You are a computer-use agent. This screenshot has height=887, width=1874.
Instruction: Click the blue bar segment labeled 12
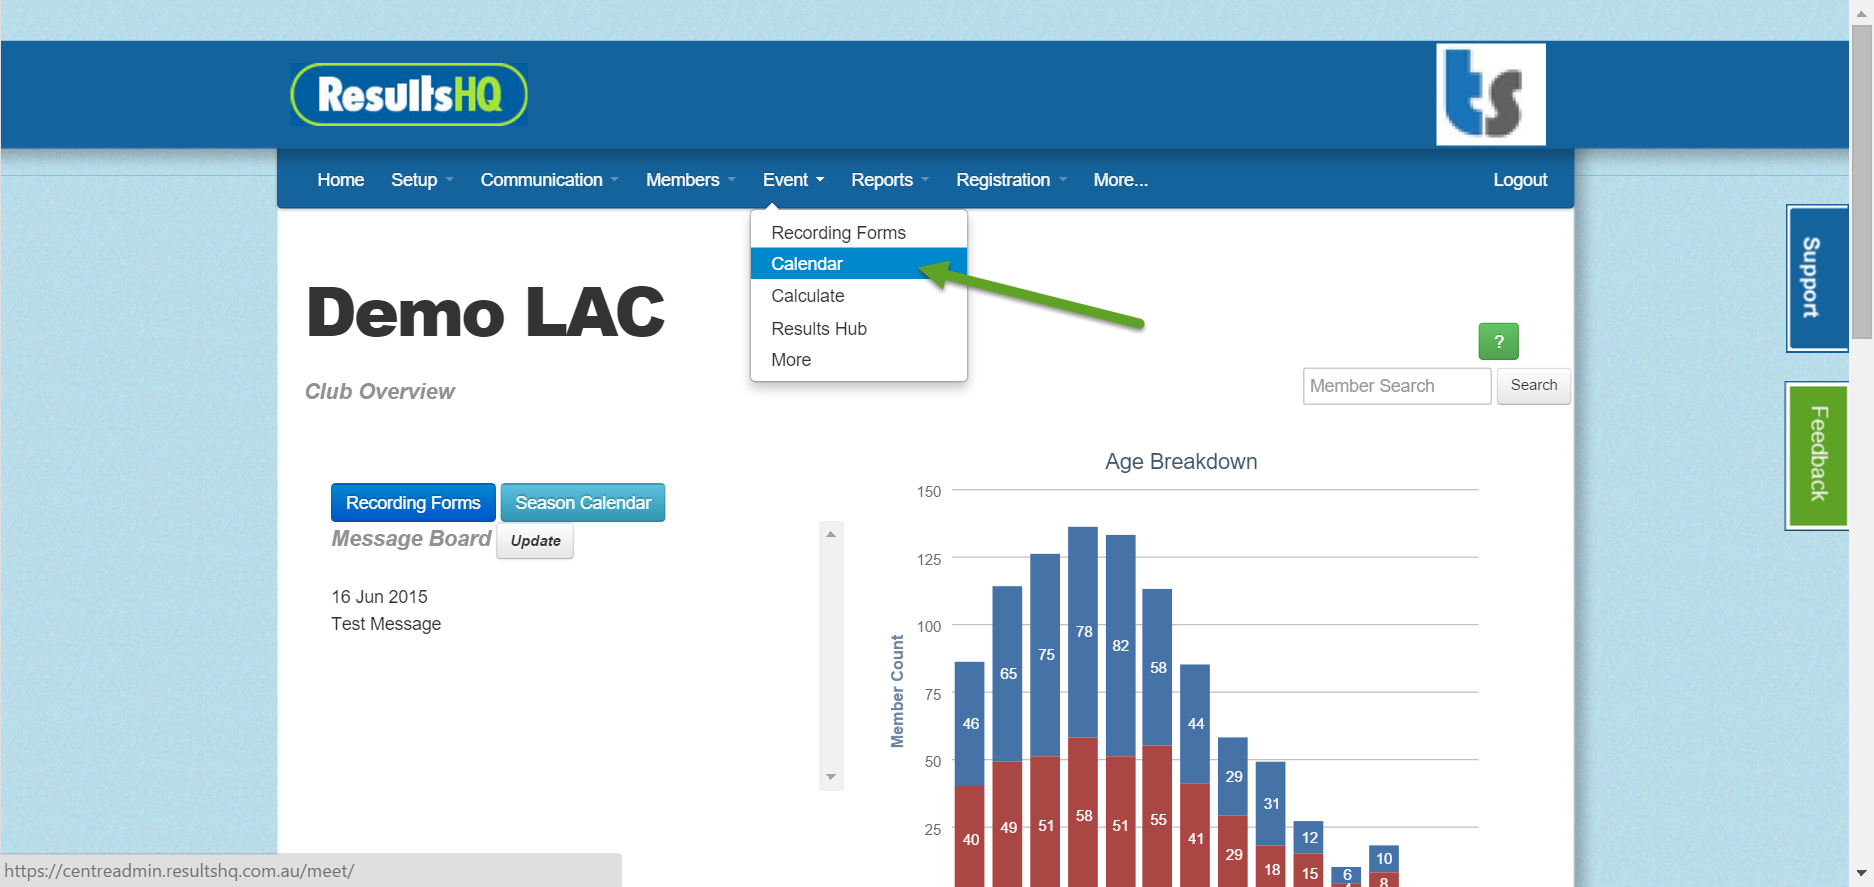coord(1309,837)
